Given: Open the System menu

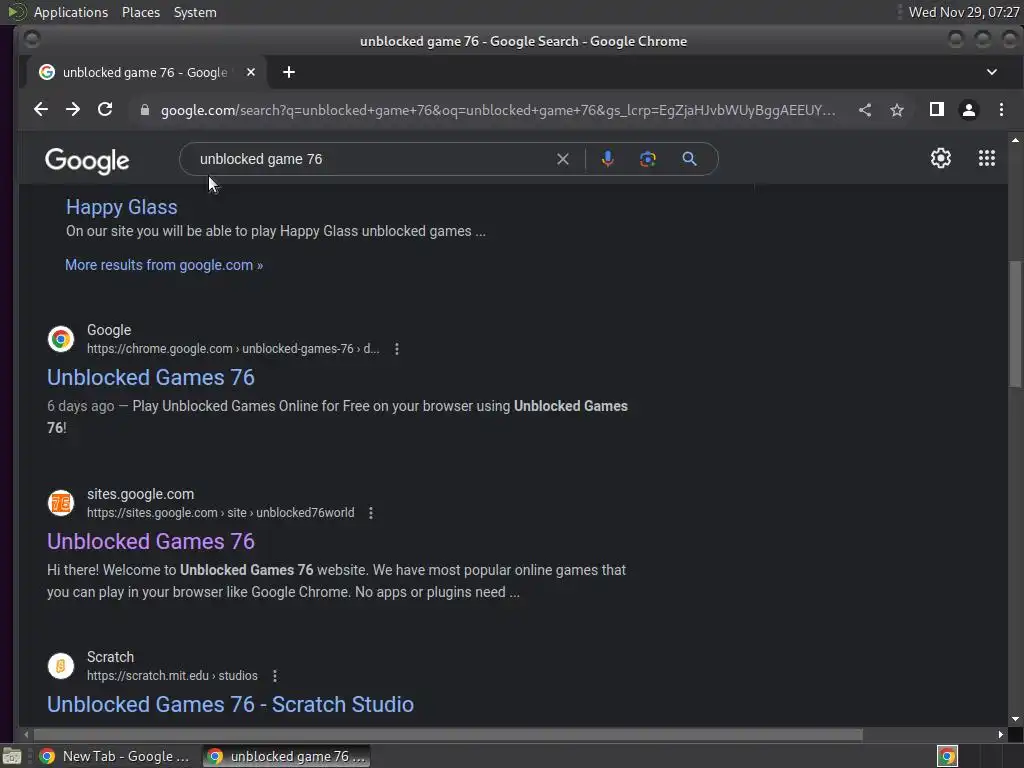Looking at the screenshot, I should point(195,12).
